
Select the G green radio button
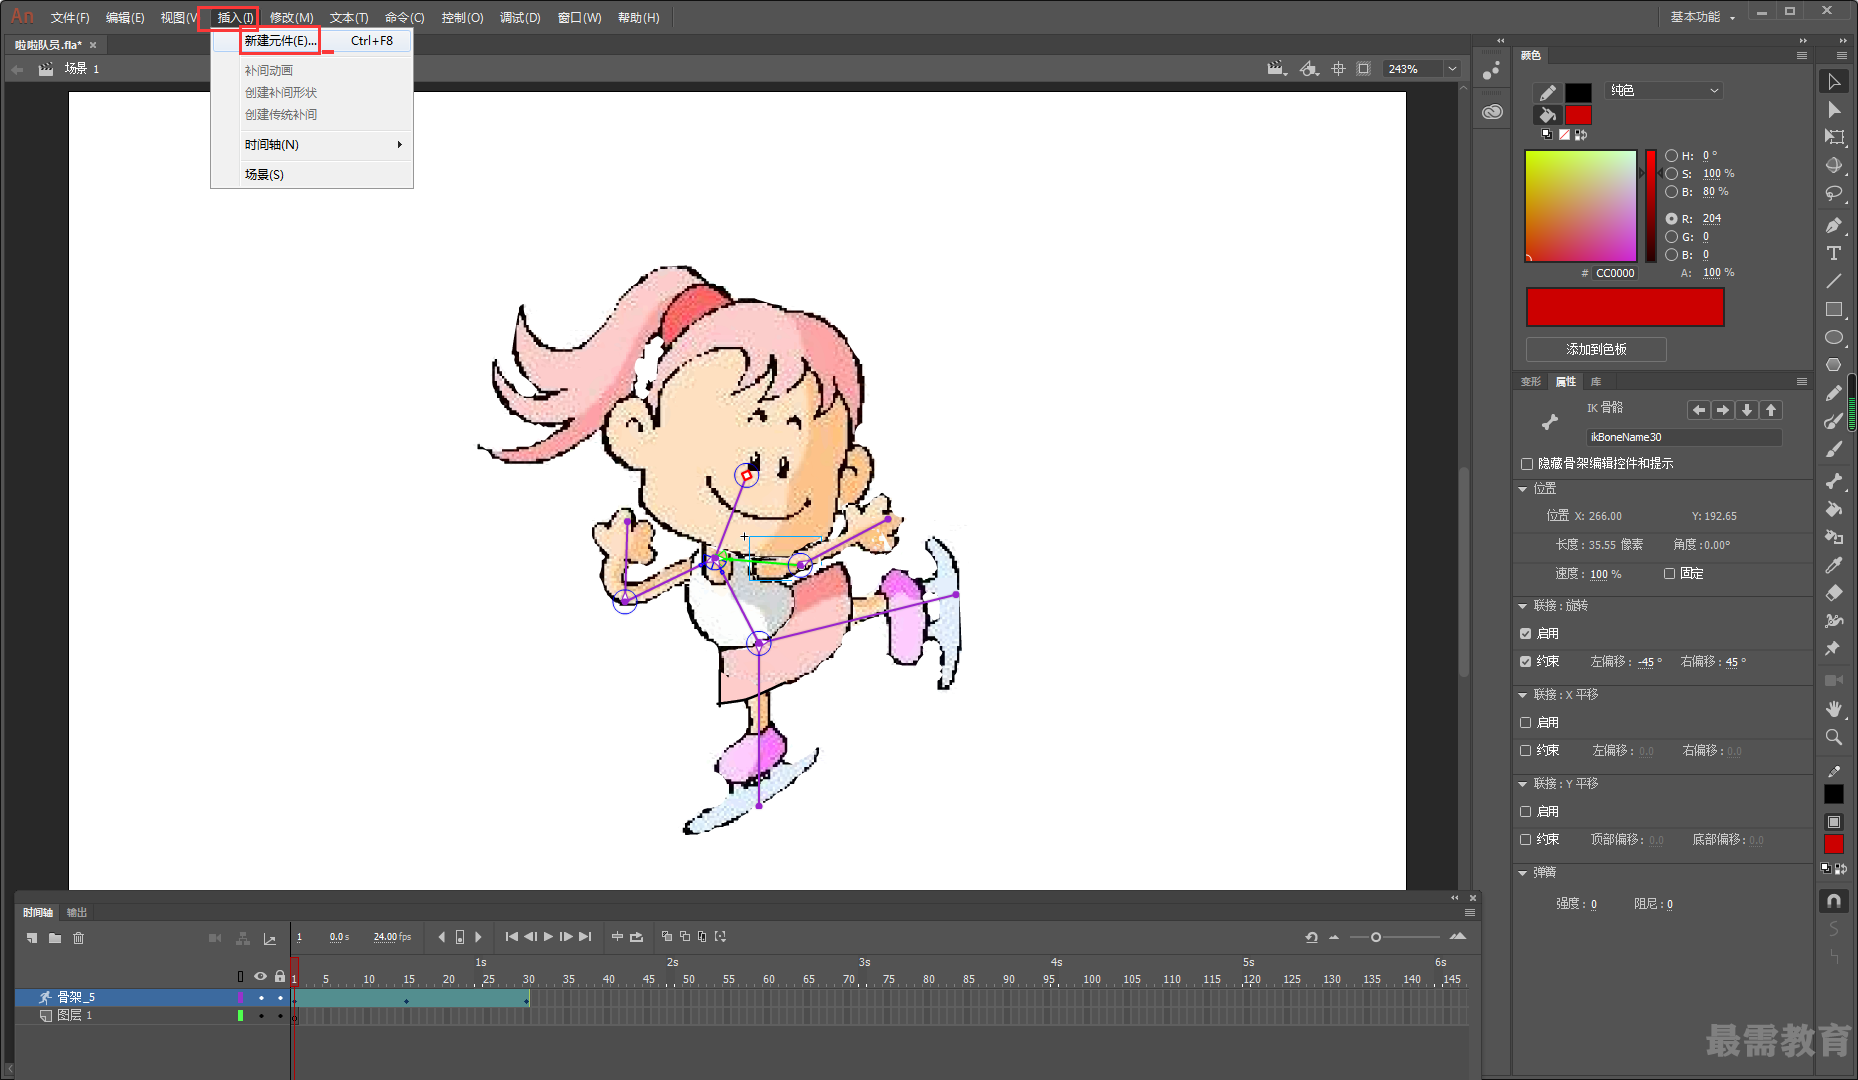pyautogui.click(x=1671, y=237)
